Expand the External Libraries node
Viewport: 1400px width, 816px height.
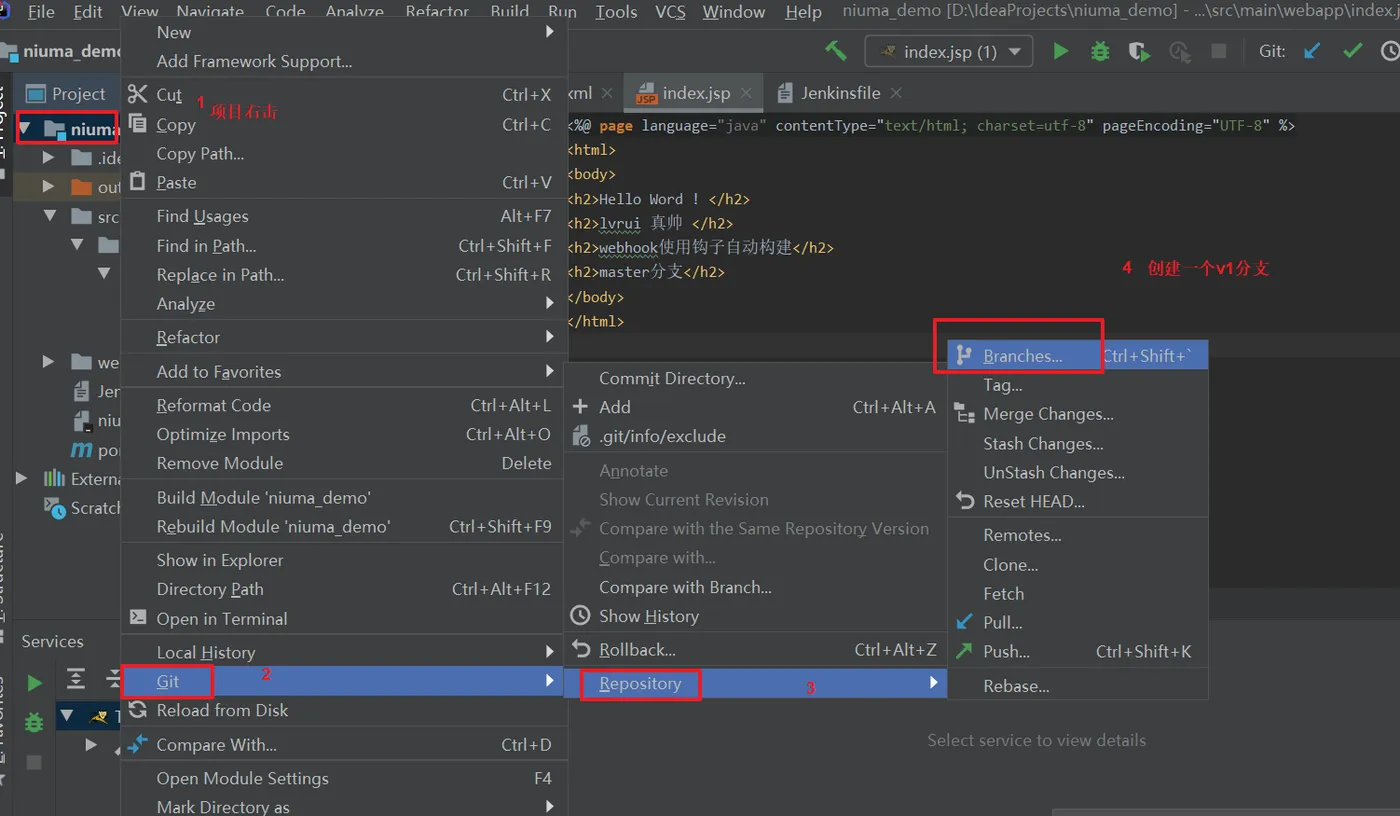click(x=21, y=478)
